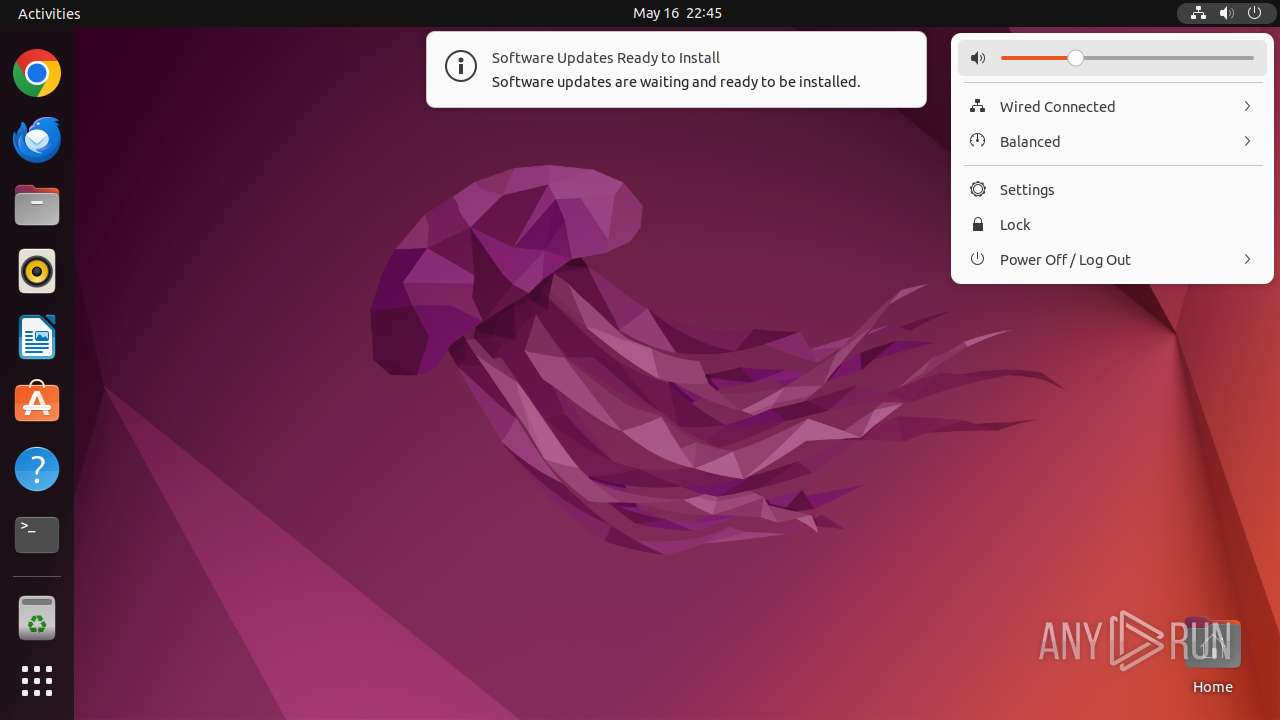Click the power icon in top bar
1280x720 pixels.
[x=1254, y=13]
